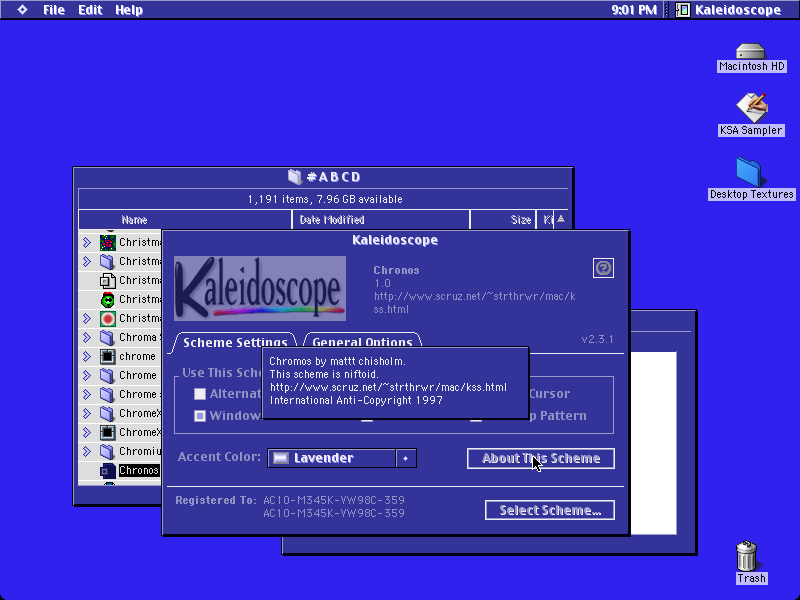
Task: Click the grey scruz.net URL under Chronos
Action: [474, 303]
